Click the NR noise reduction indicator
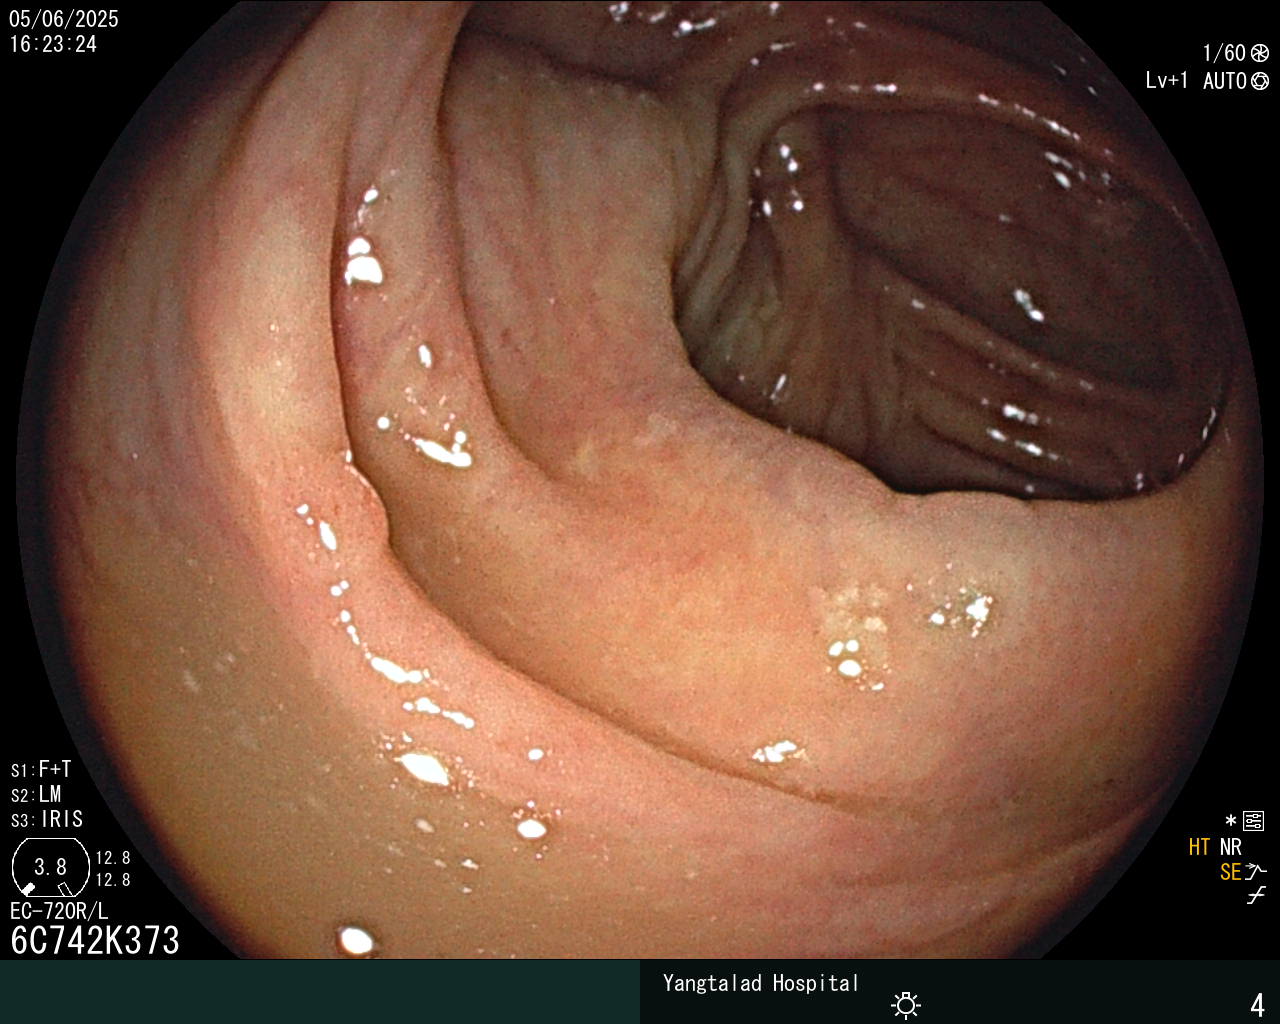The height and width of the screenshot is (1024, 1280). click(1231, 847)
